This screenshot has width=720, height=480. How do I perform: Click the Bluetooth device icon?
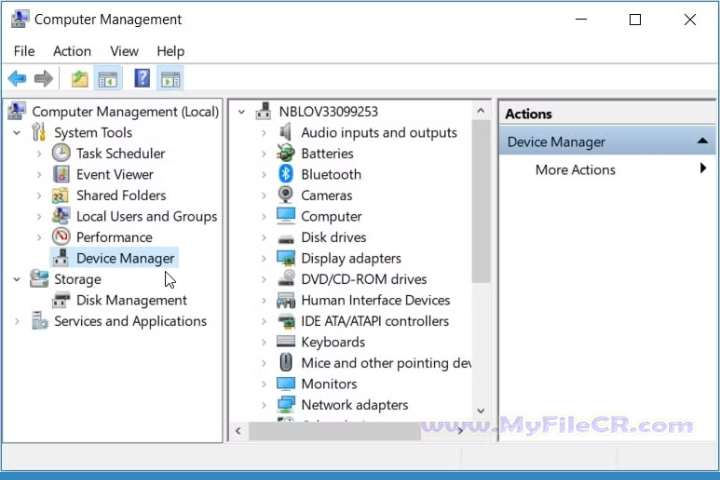(286, 174)
